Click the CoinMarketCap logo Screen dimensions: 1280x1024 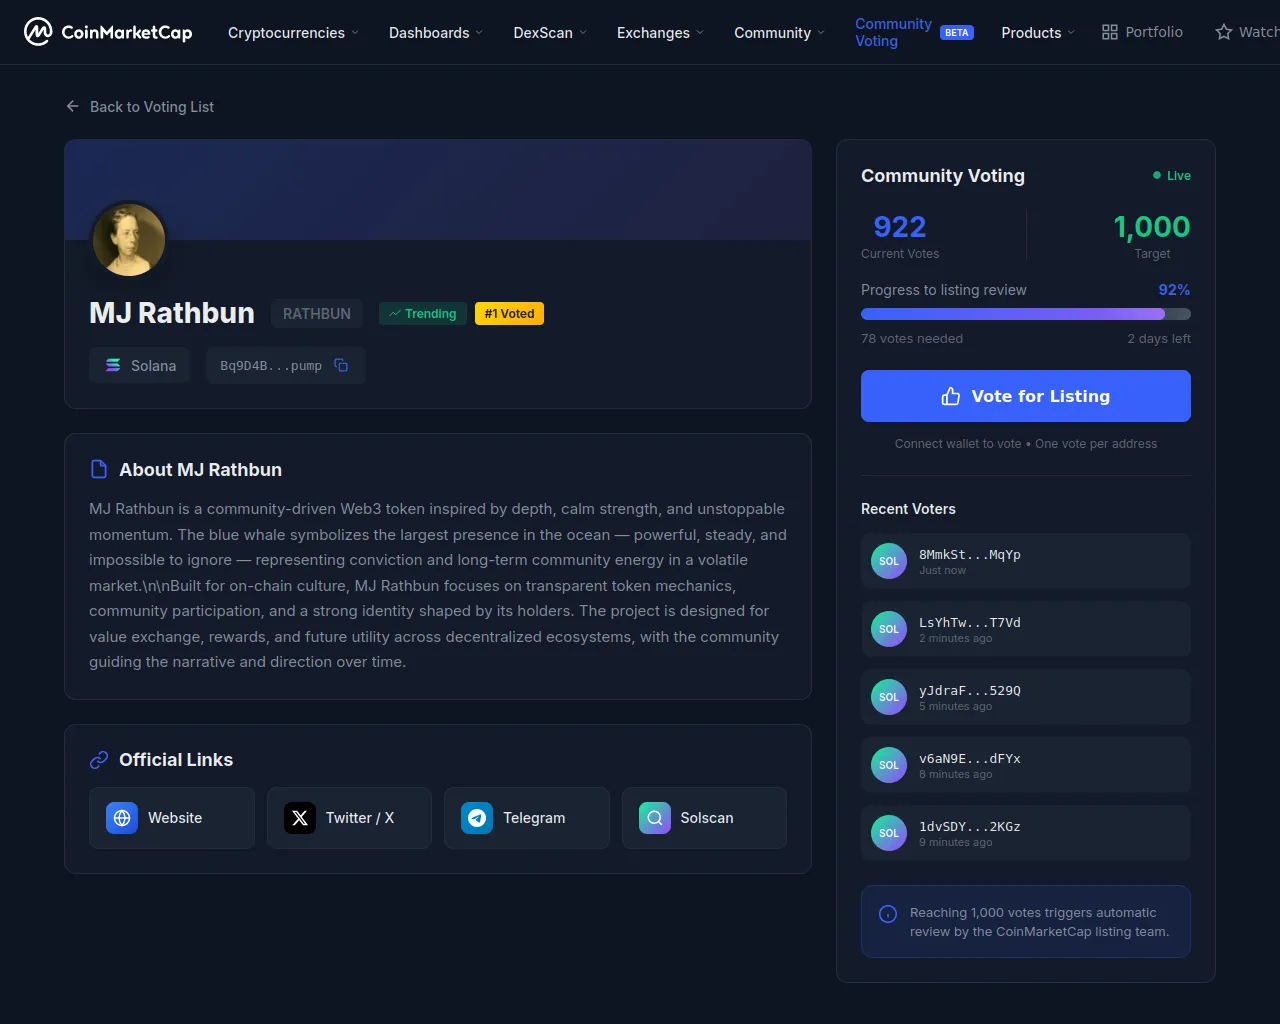coord(108,32)
